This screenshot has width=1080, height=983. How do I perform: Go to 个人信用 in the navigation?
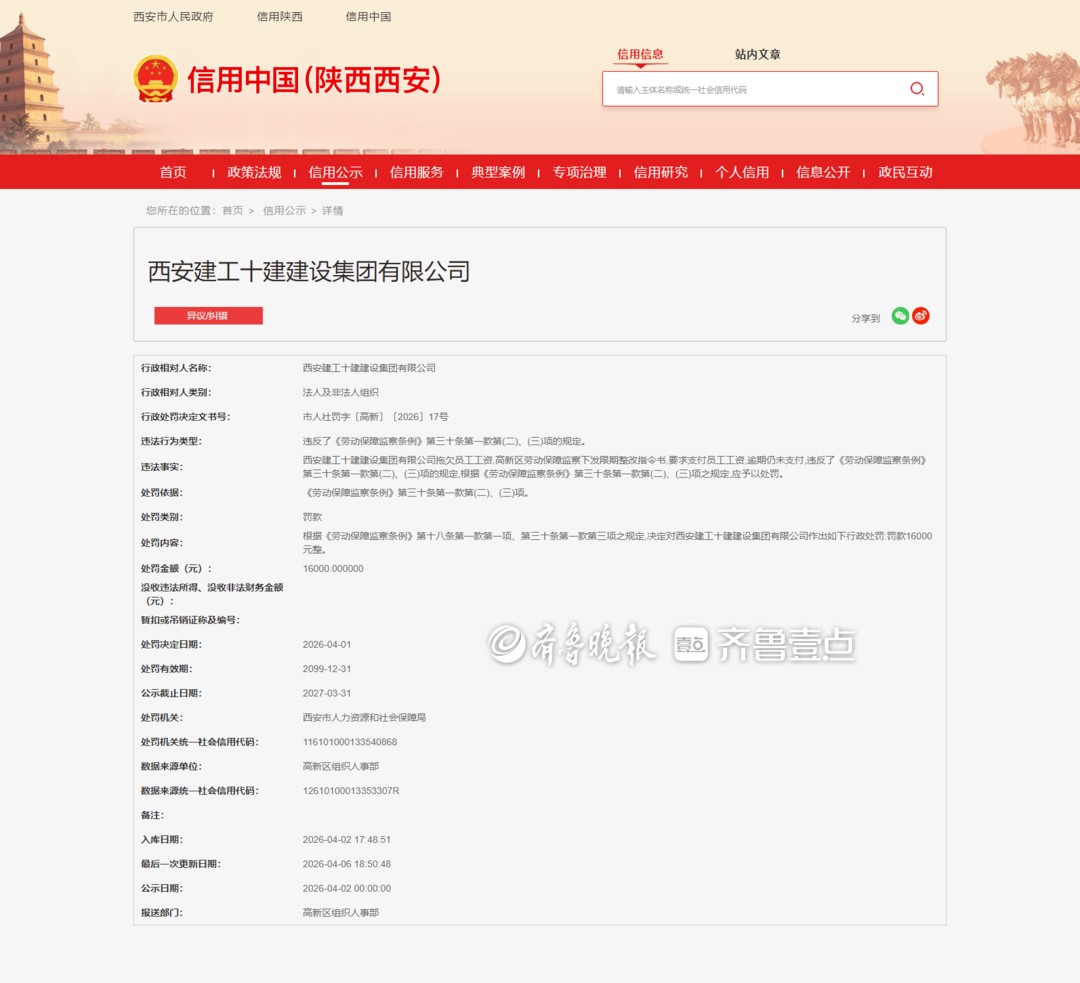tap(741, 172)
